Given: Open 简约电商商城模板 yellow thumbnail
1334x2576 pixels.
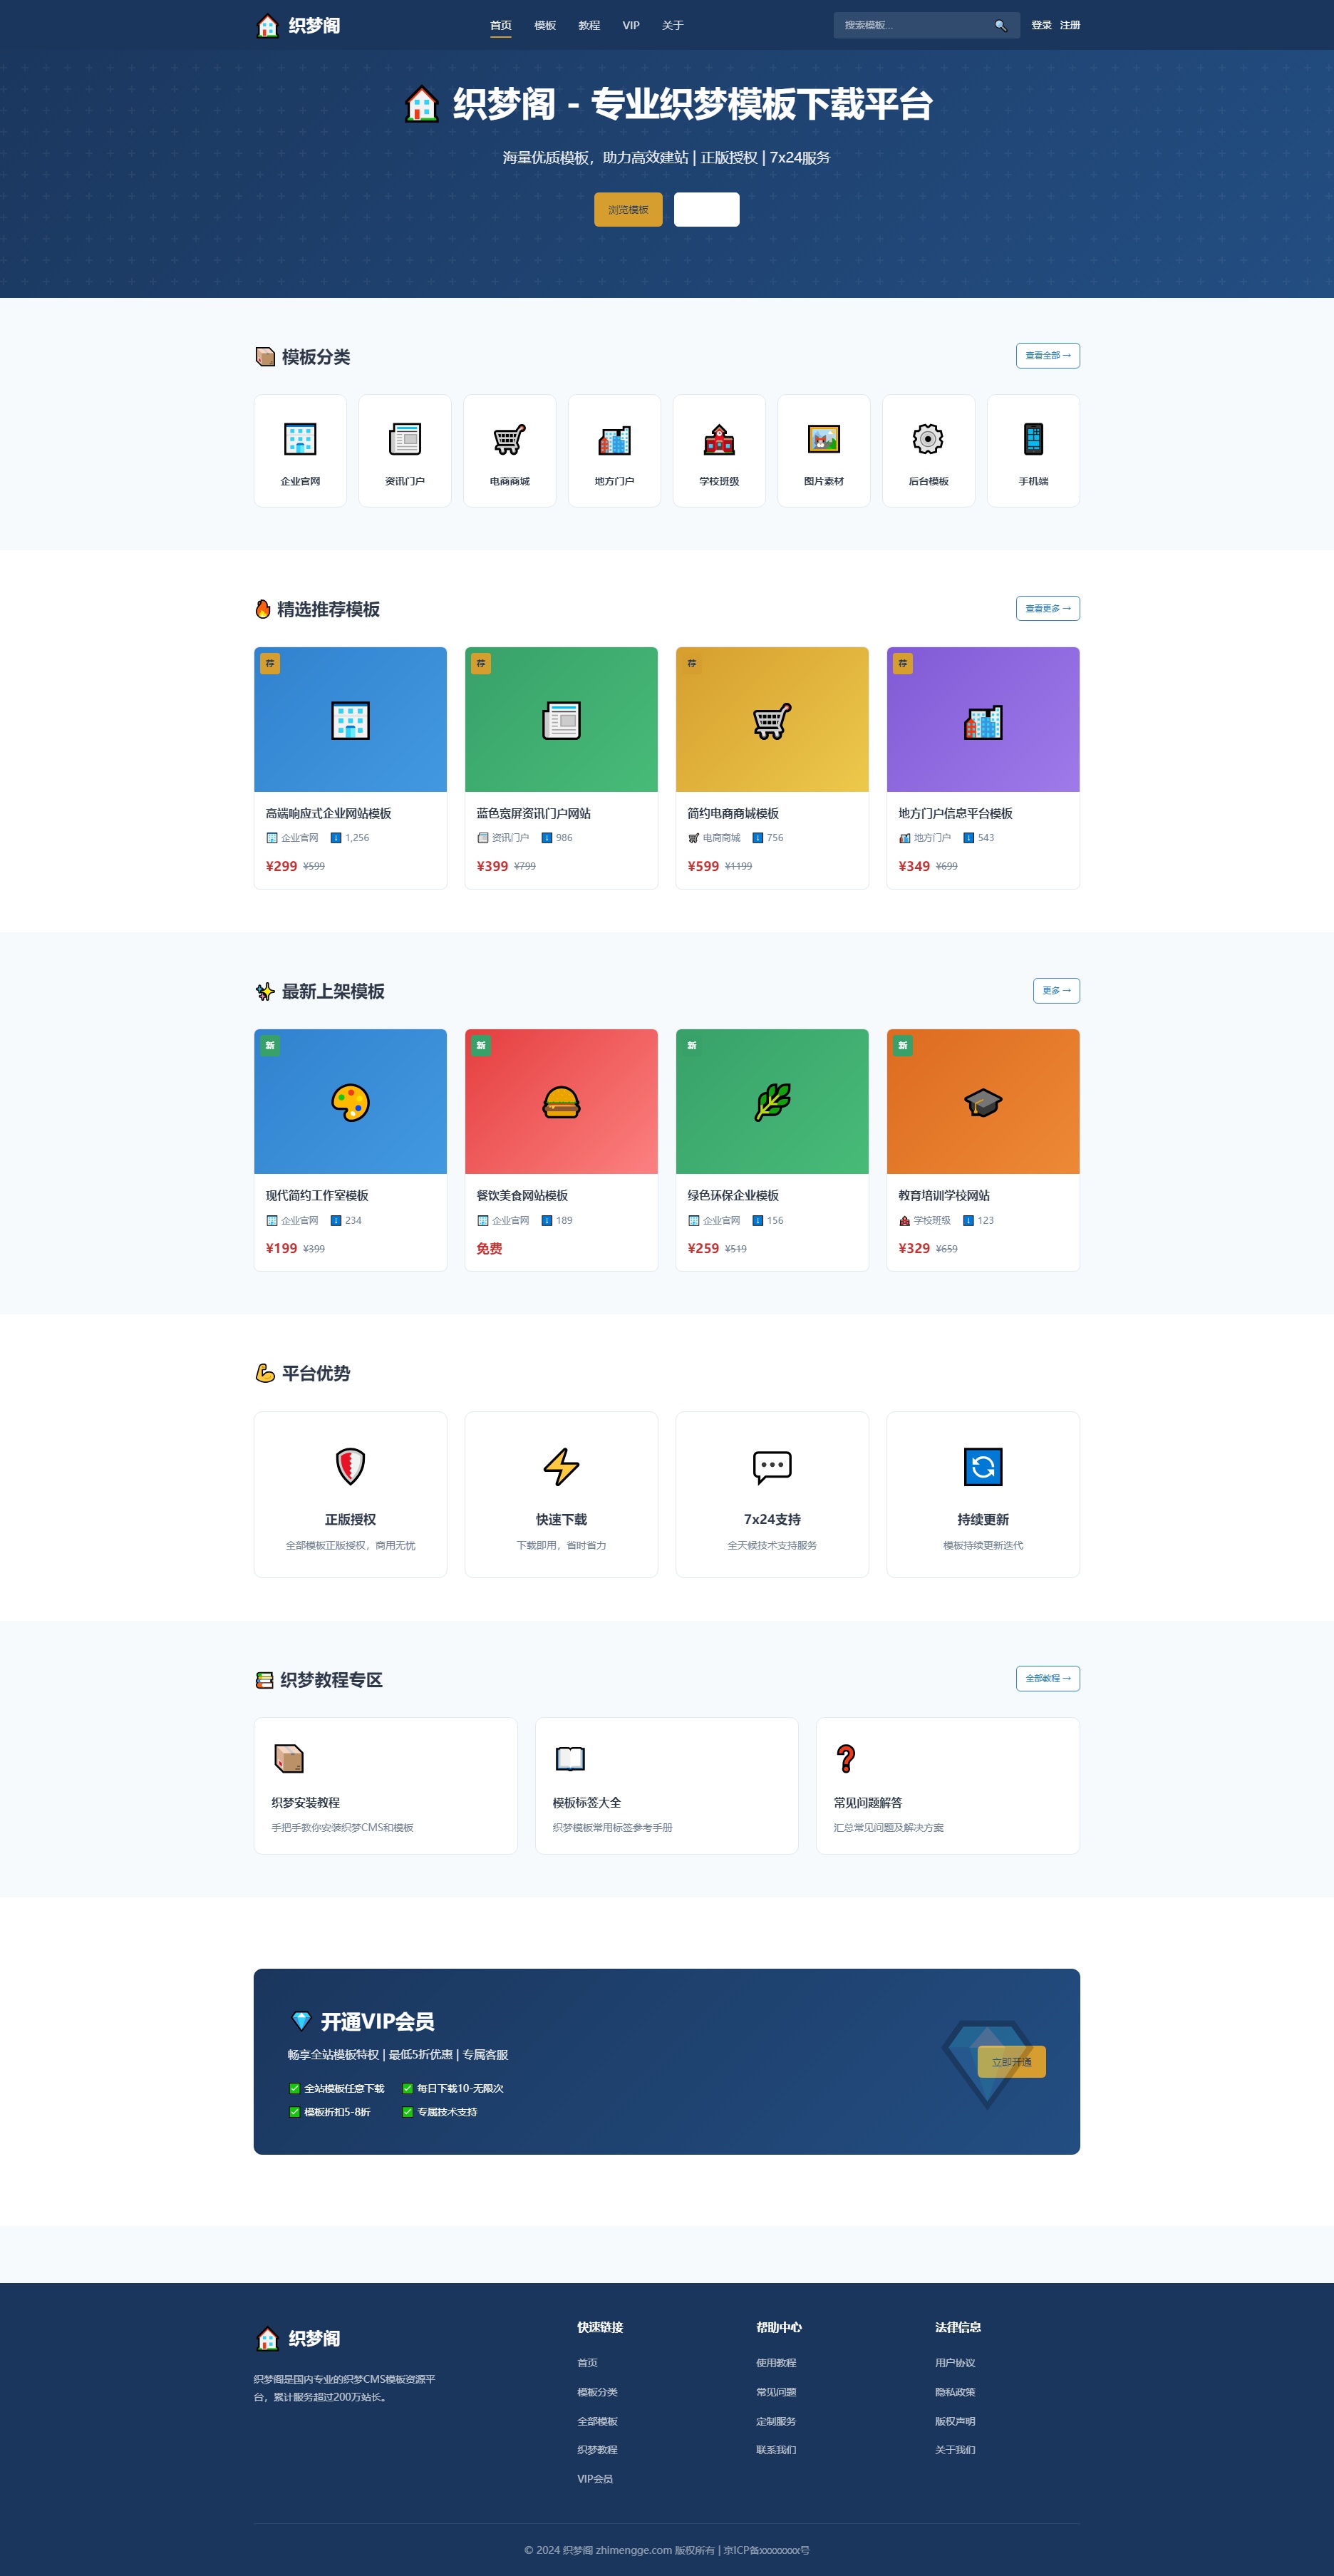Looking at the screenshot, I should pyautogui.click(x=772, y=719).
